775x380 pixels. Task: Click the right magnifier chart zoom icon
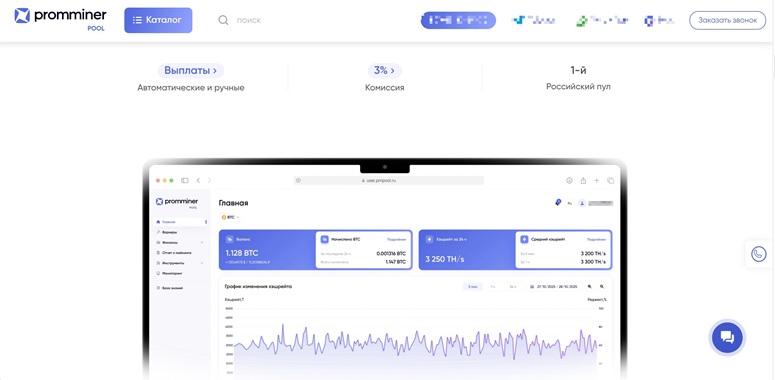[602, 287]
